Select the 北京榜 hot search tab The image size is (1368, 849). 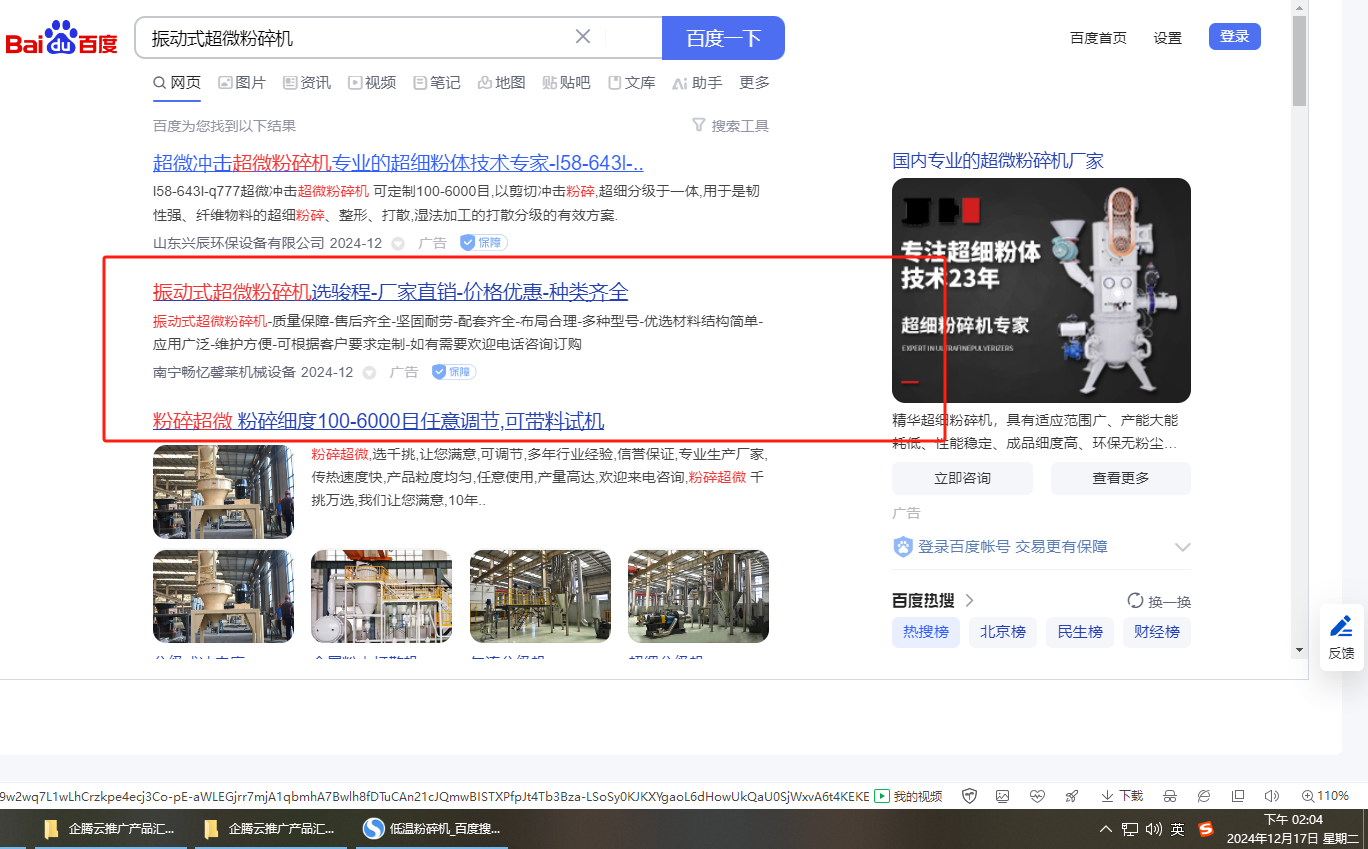tap(1002, 632)
